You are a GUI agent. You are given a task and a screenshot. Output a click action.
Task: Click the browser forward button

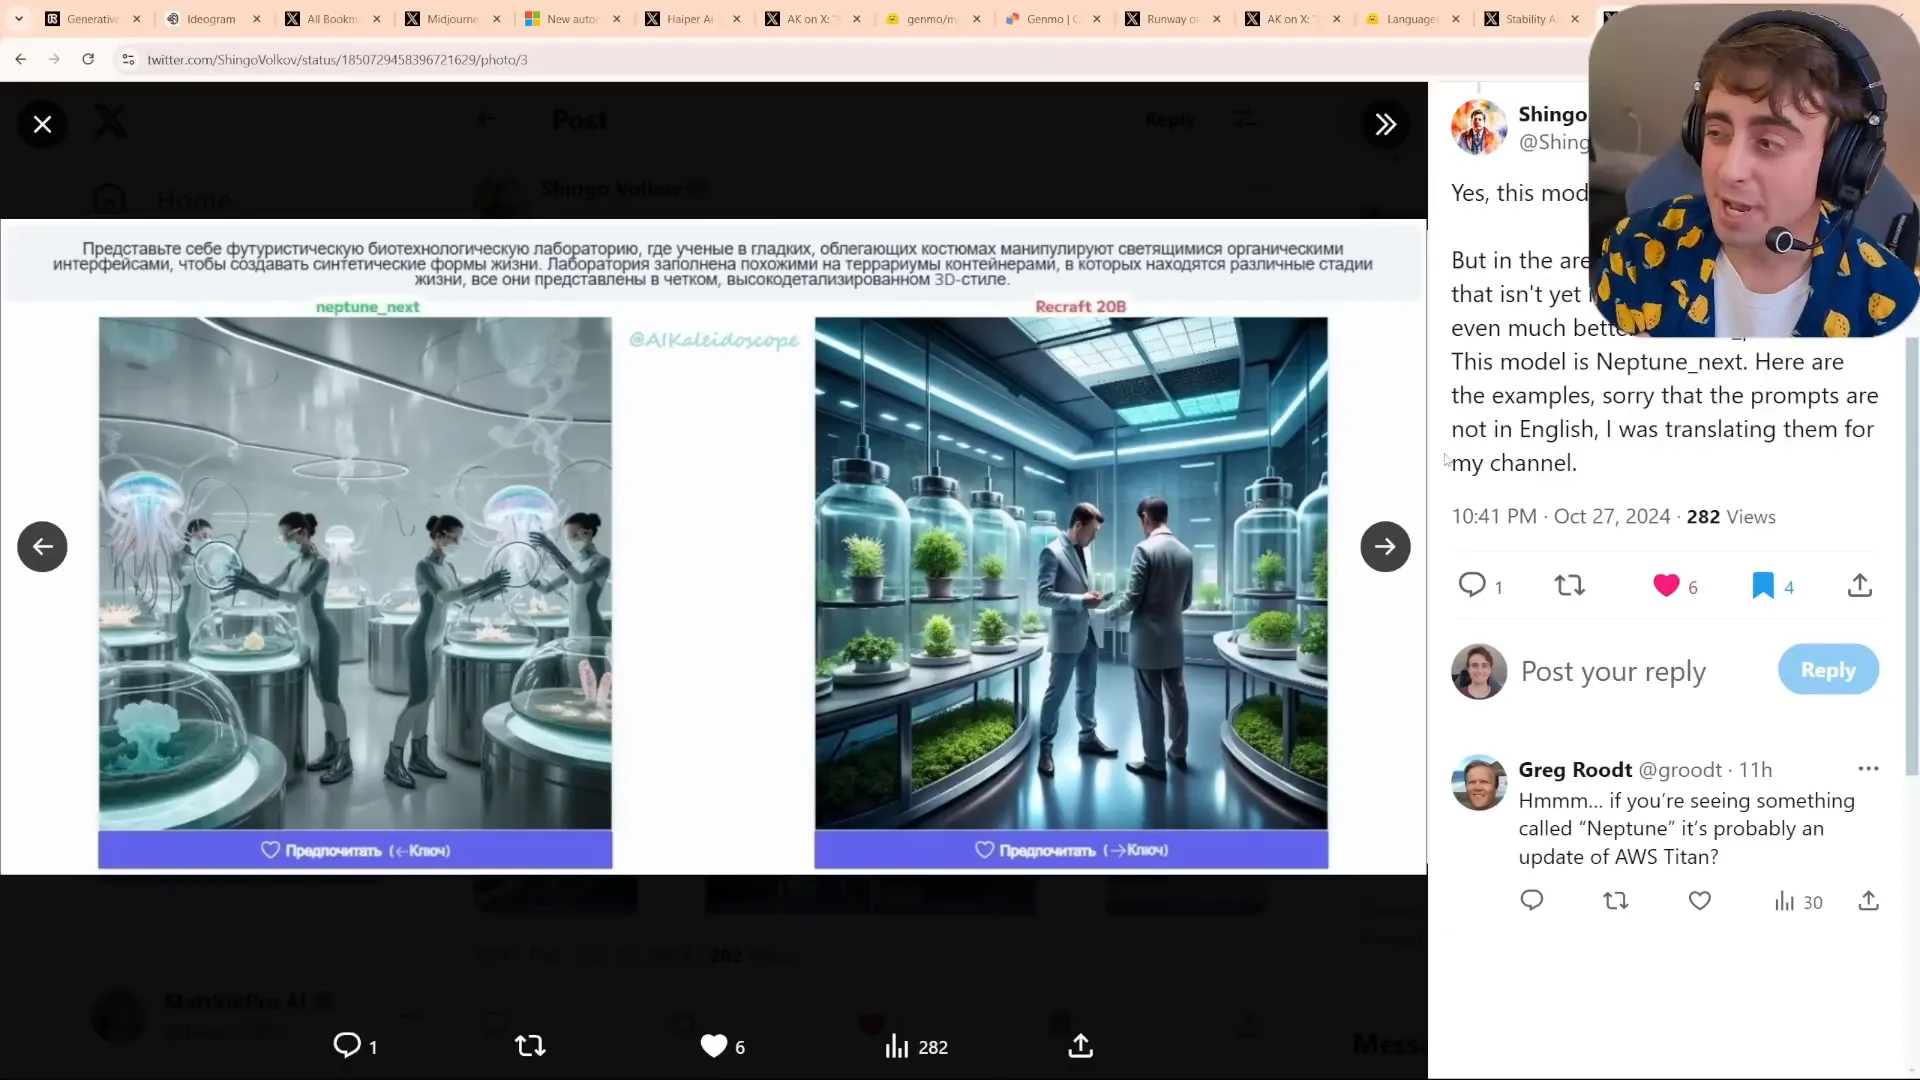point(54,59)
